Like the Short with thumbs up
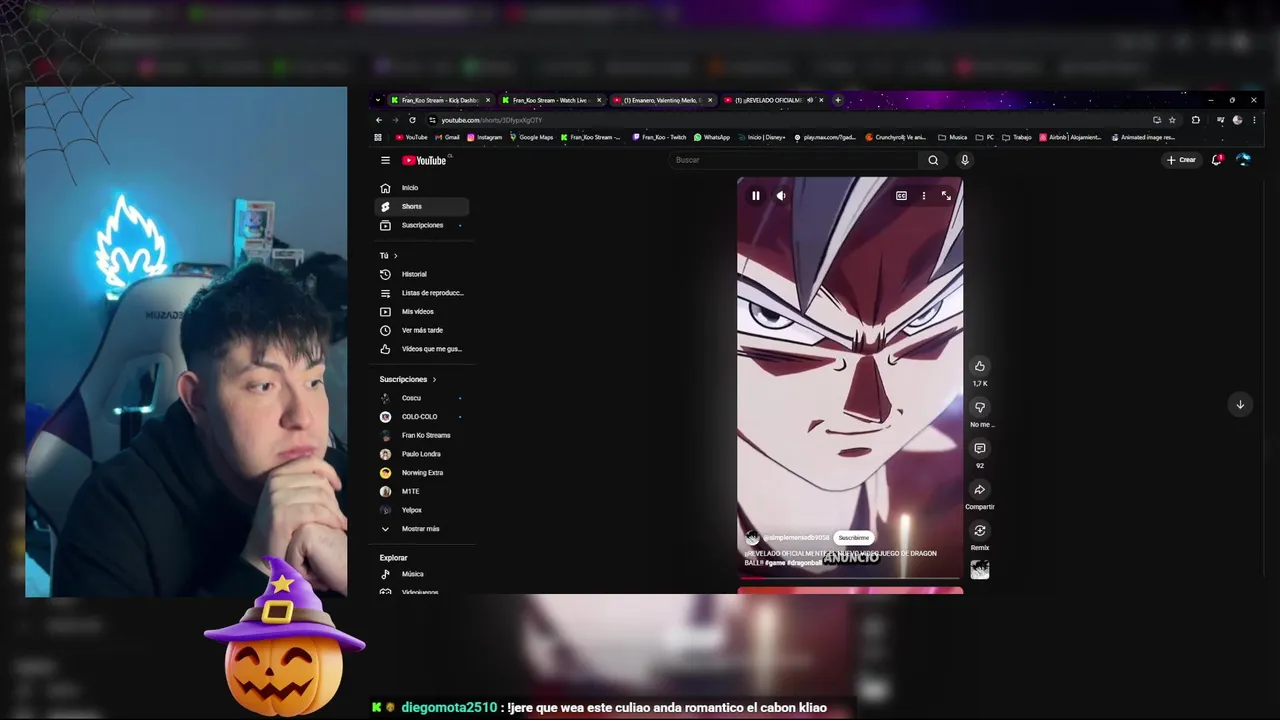 (x=980, y=366)
